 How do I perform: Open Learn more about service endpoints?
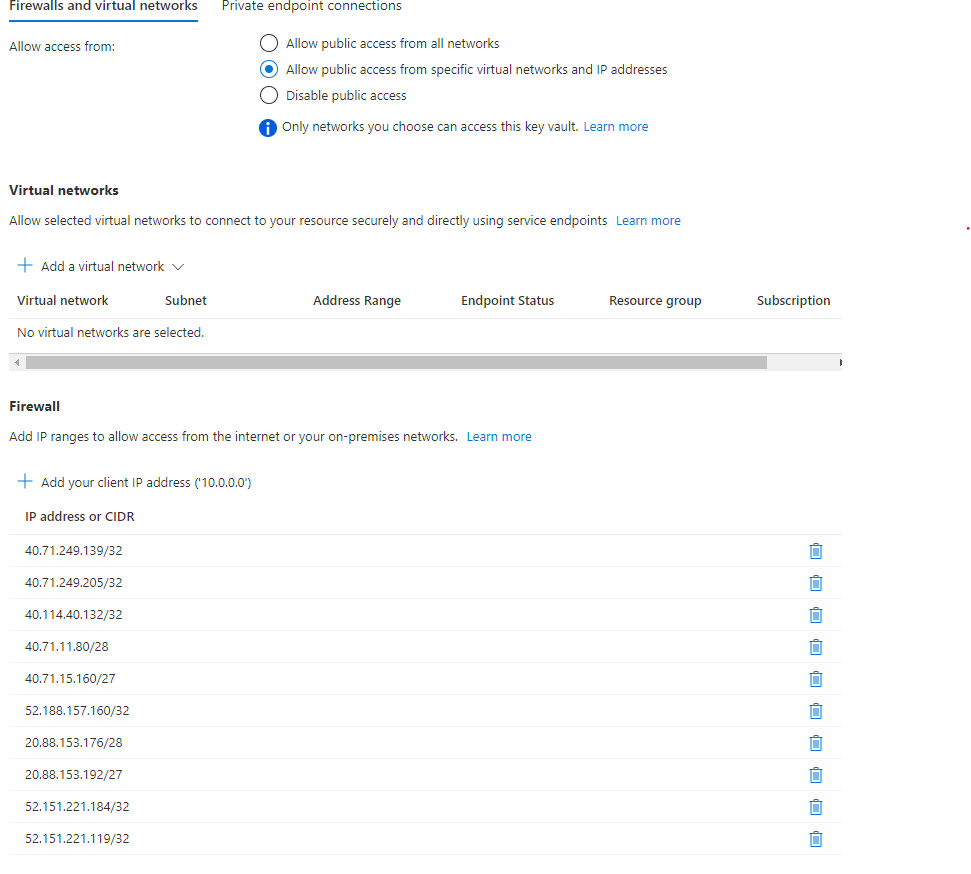click(648, 220)
